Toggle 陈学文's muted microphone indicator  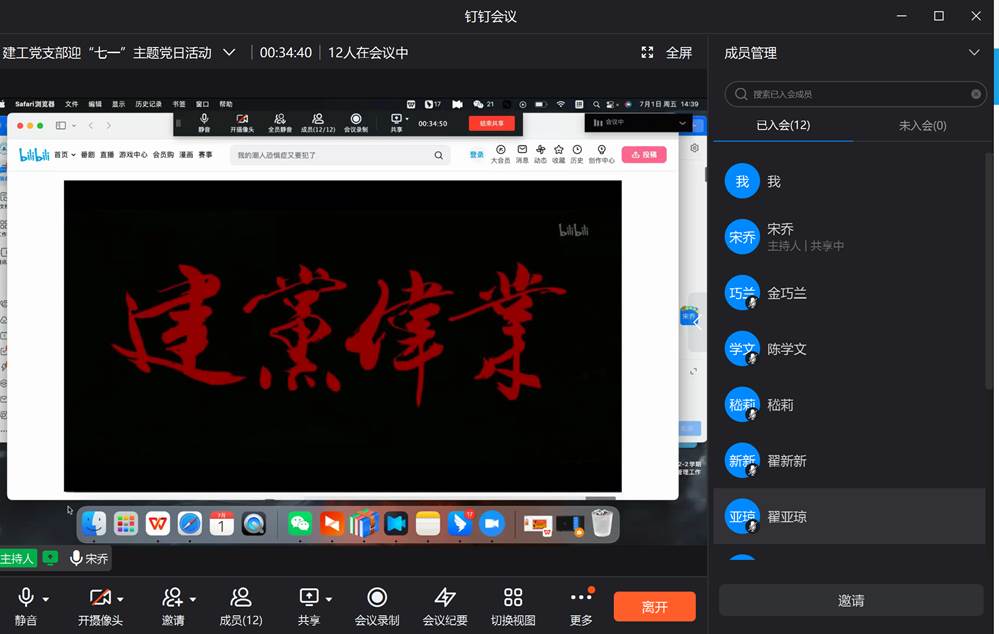click(752, 359)
